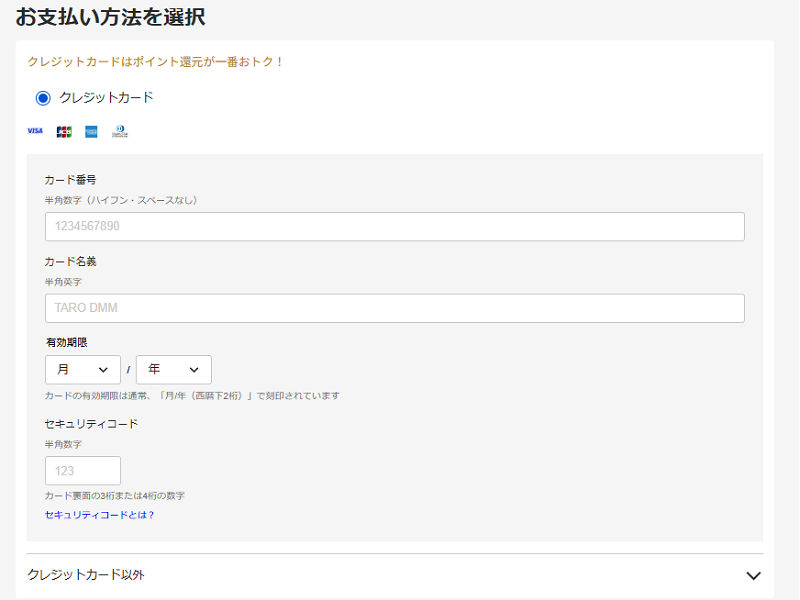Click the カード名義 field showing TARO DMM
This screenshot has width=800, height=600.
[394, 308]
